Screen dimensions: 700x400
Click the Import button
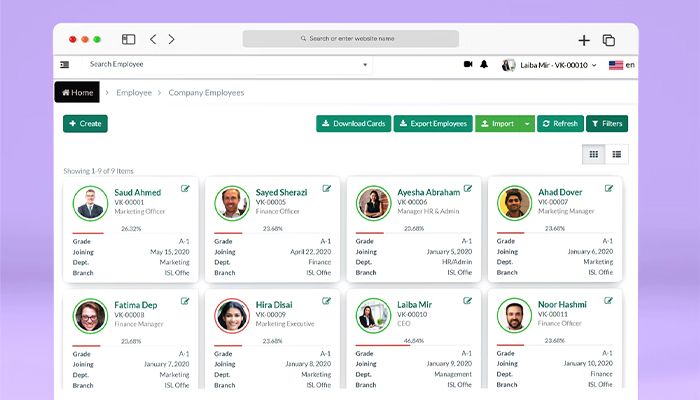[x=498, y=124]
